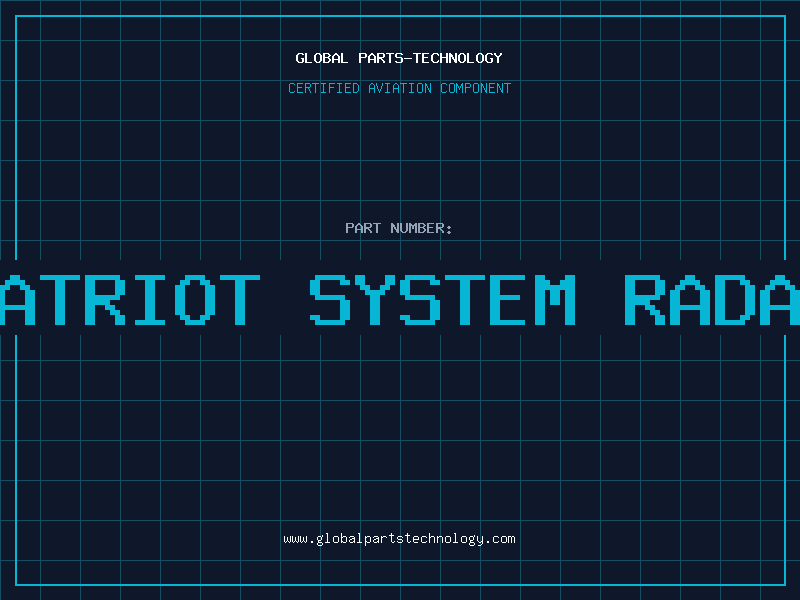Open the www.globalpartstechnology.com website link
Screen dimensions: 800x600
tap(399, 539)
